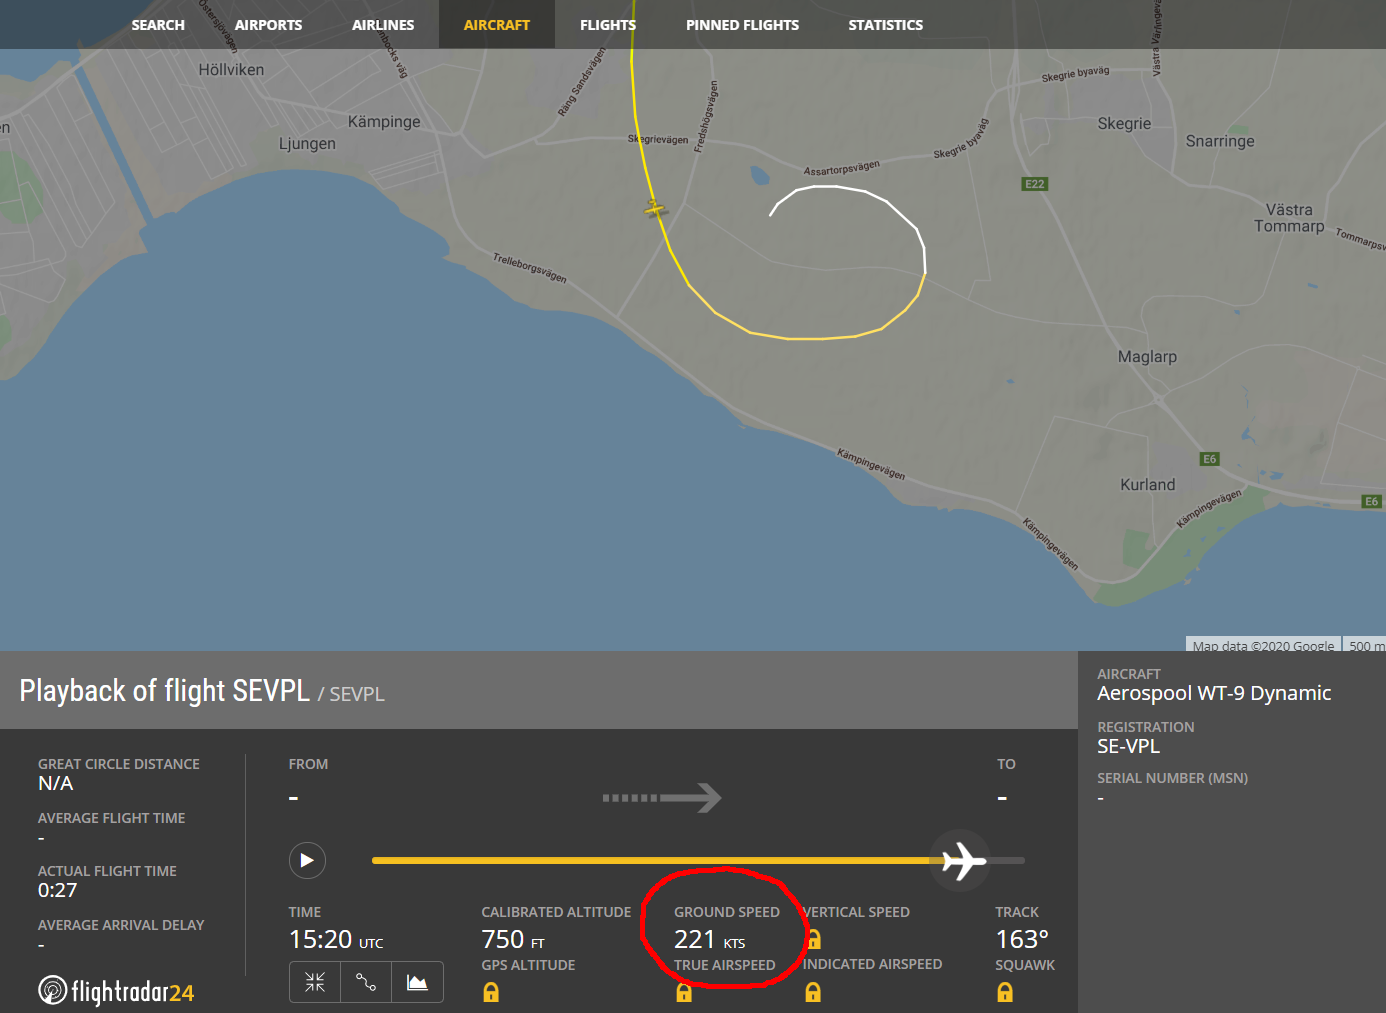
Task: Click the center-on-aircraft arrows icon
Action: tap(315, 982)
